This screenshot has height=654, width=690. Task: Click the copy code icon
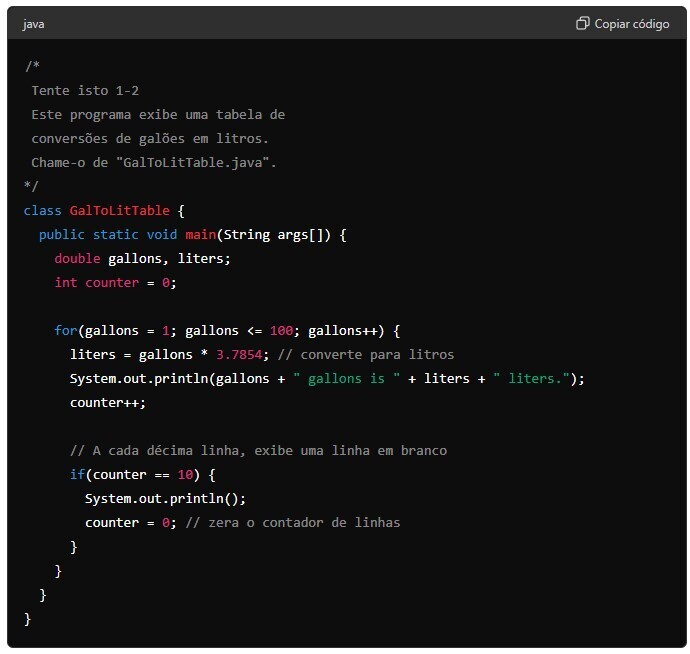583,23
